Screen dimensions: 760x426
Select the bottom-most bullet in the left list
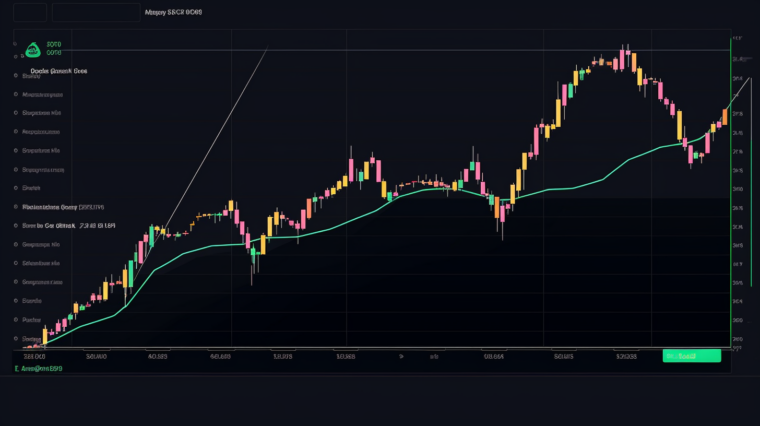click(17, 337)
